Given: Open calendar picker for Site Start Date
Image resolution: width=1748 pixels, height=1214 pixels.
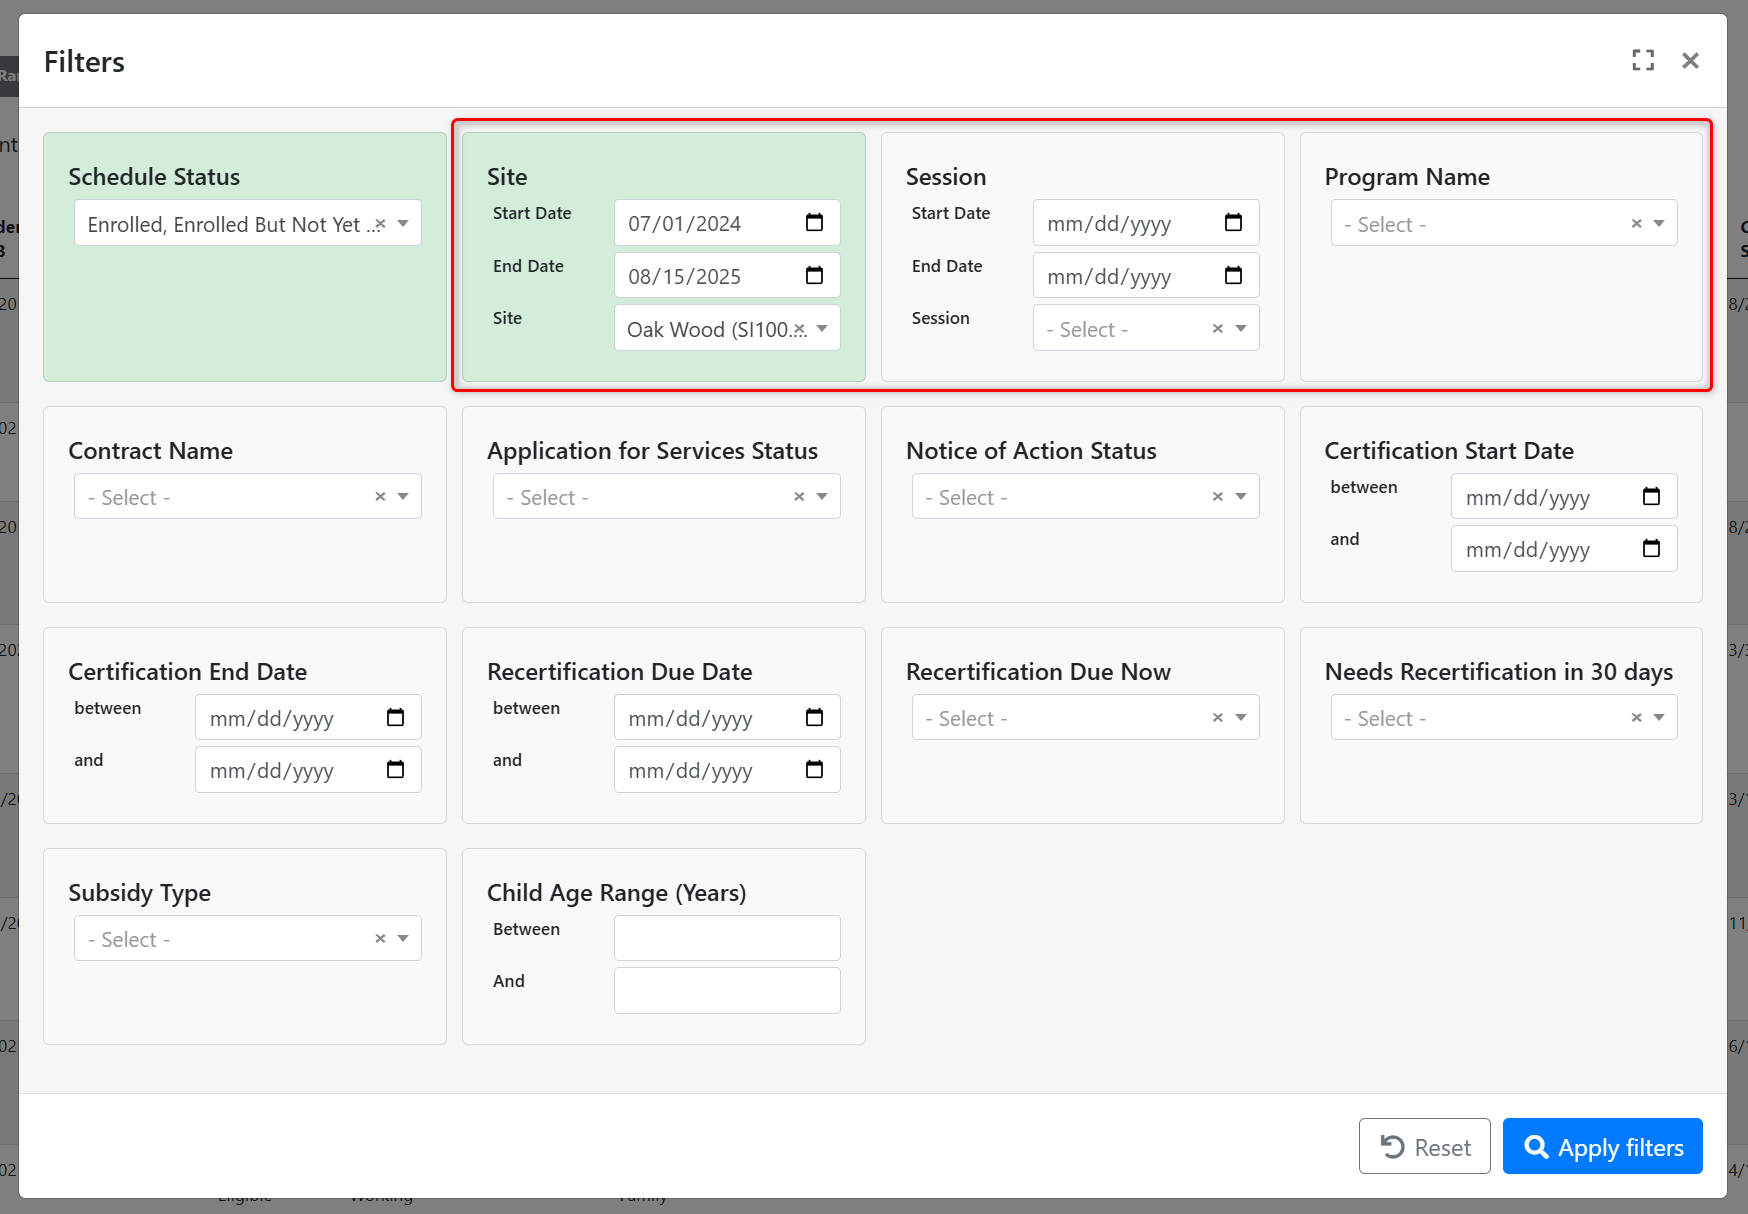Looking at the screenshot, I should pyautogui.click(x=814, y=223).
